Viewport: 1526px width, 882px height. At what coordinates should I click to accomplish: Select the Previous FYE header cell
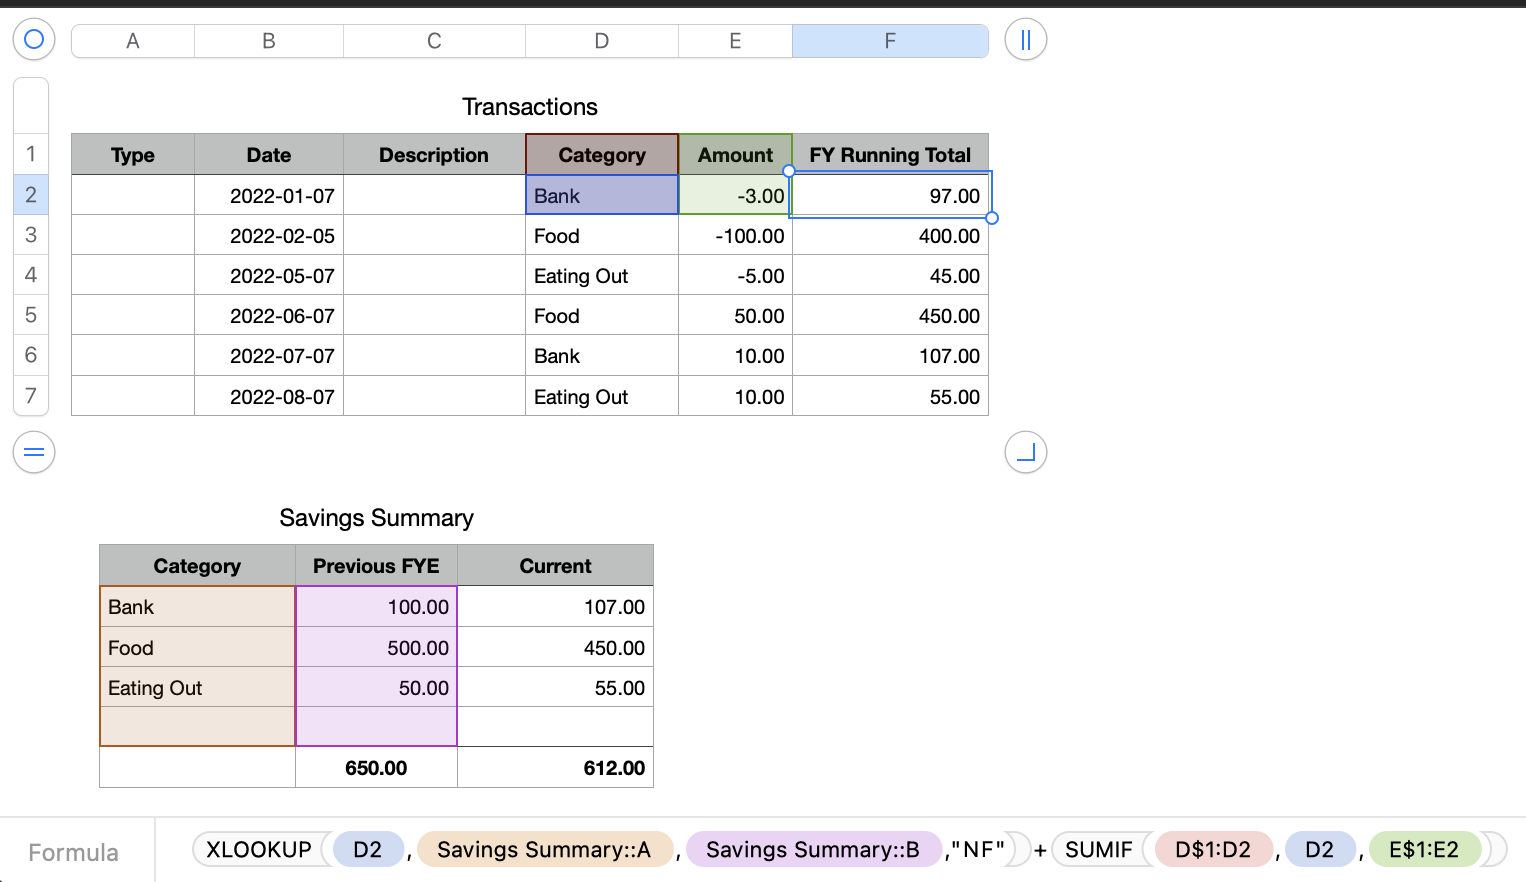point(376,566)
